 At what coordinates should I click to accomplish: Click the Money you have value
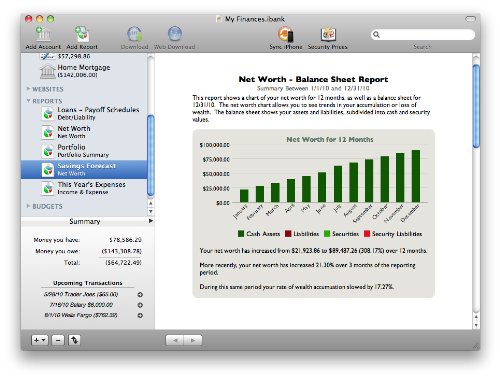(x=125, y=240)
